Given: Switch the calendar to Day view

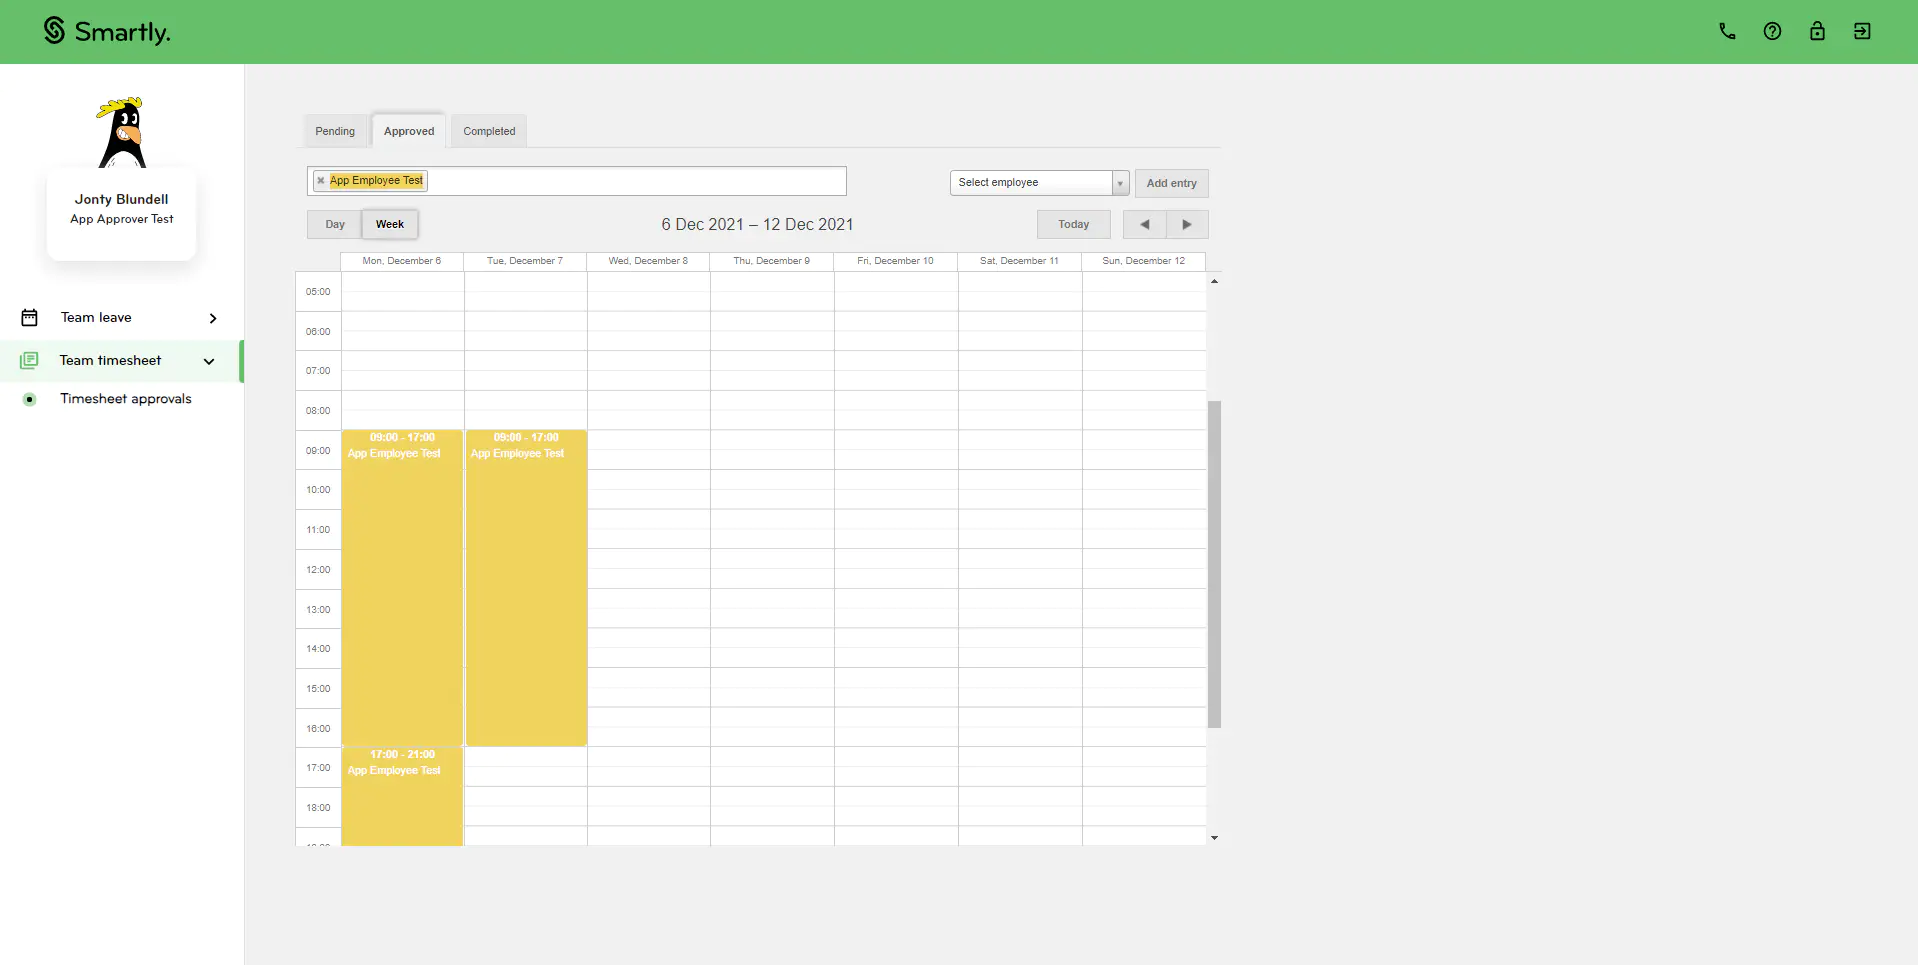Looking at the screenshot, I should pyautogui.click(x=333, y=224).
